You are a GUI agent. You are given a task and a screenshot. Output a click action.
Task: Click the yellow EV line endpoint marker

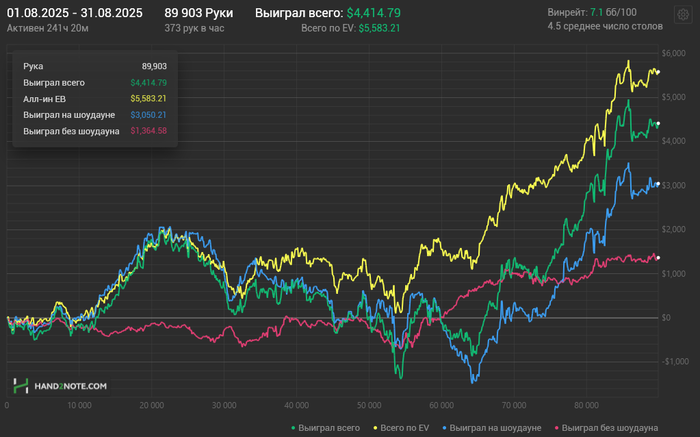pyautogui.click(x=658, y=72)
